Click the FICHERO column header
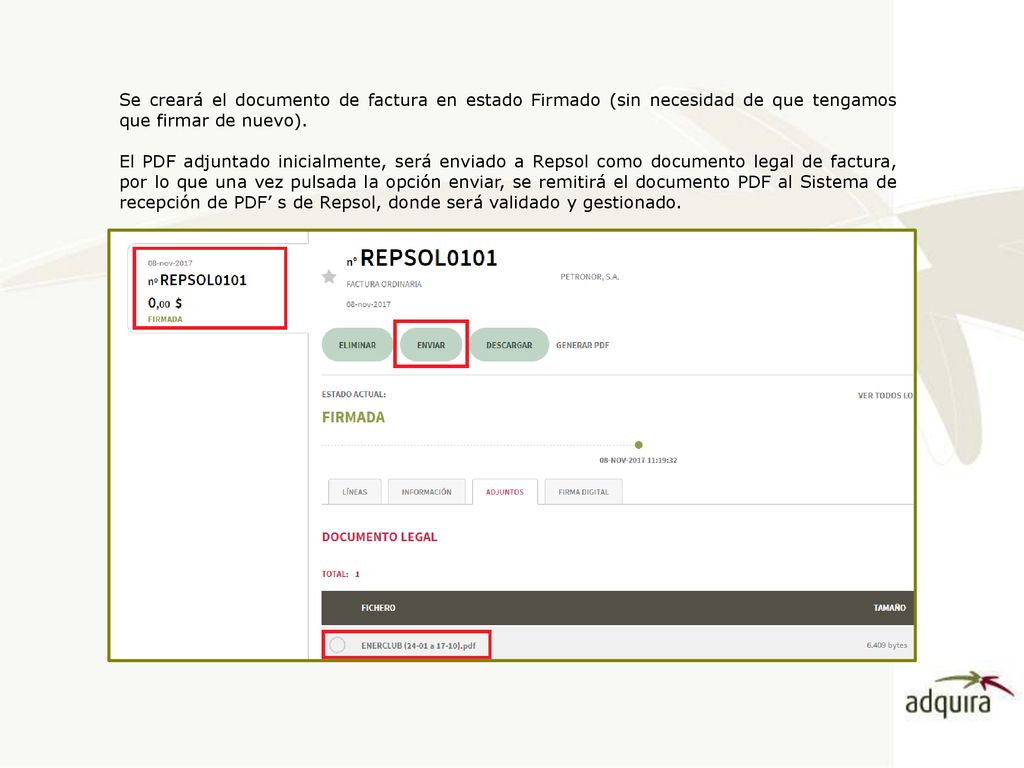This screenshot has width=1024, height=768. (x=378, y=607)
